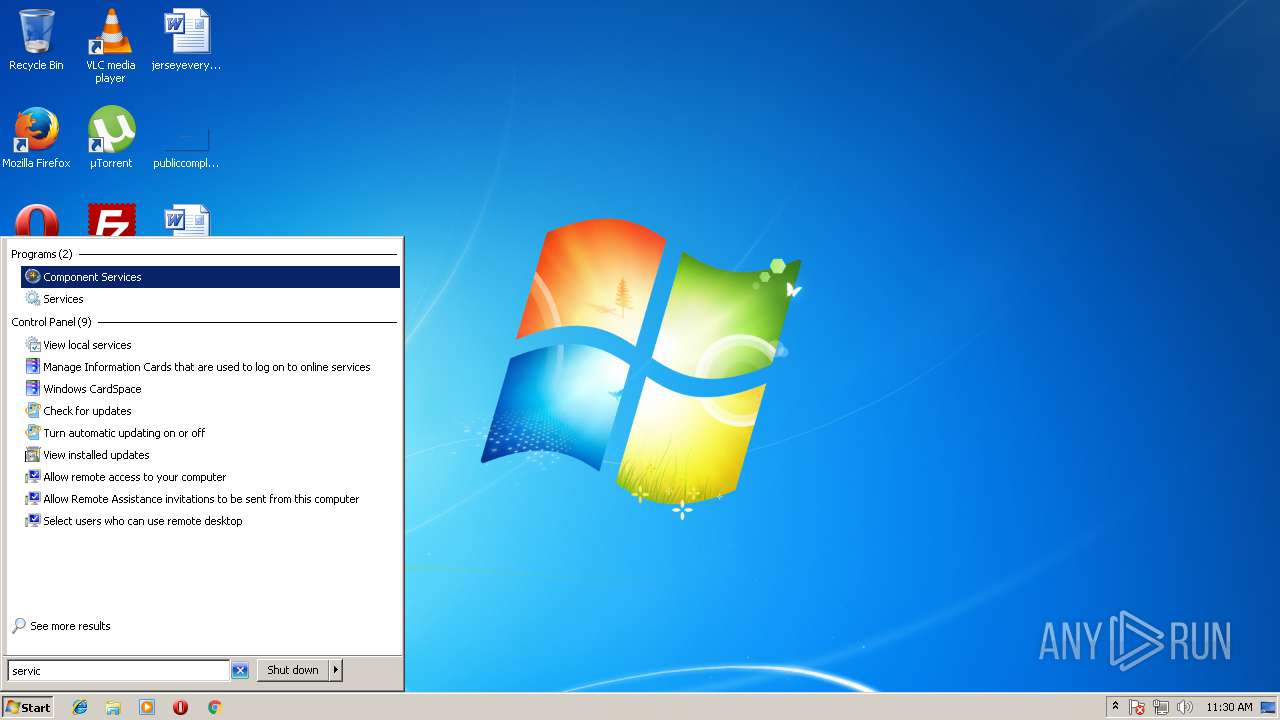Click the Component Services gear icon
This screenshot has width=1280, height=720.
pyautogui.click(x=33, y=277)
